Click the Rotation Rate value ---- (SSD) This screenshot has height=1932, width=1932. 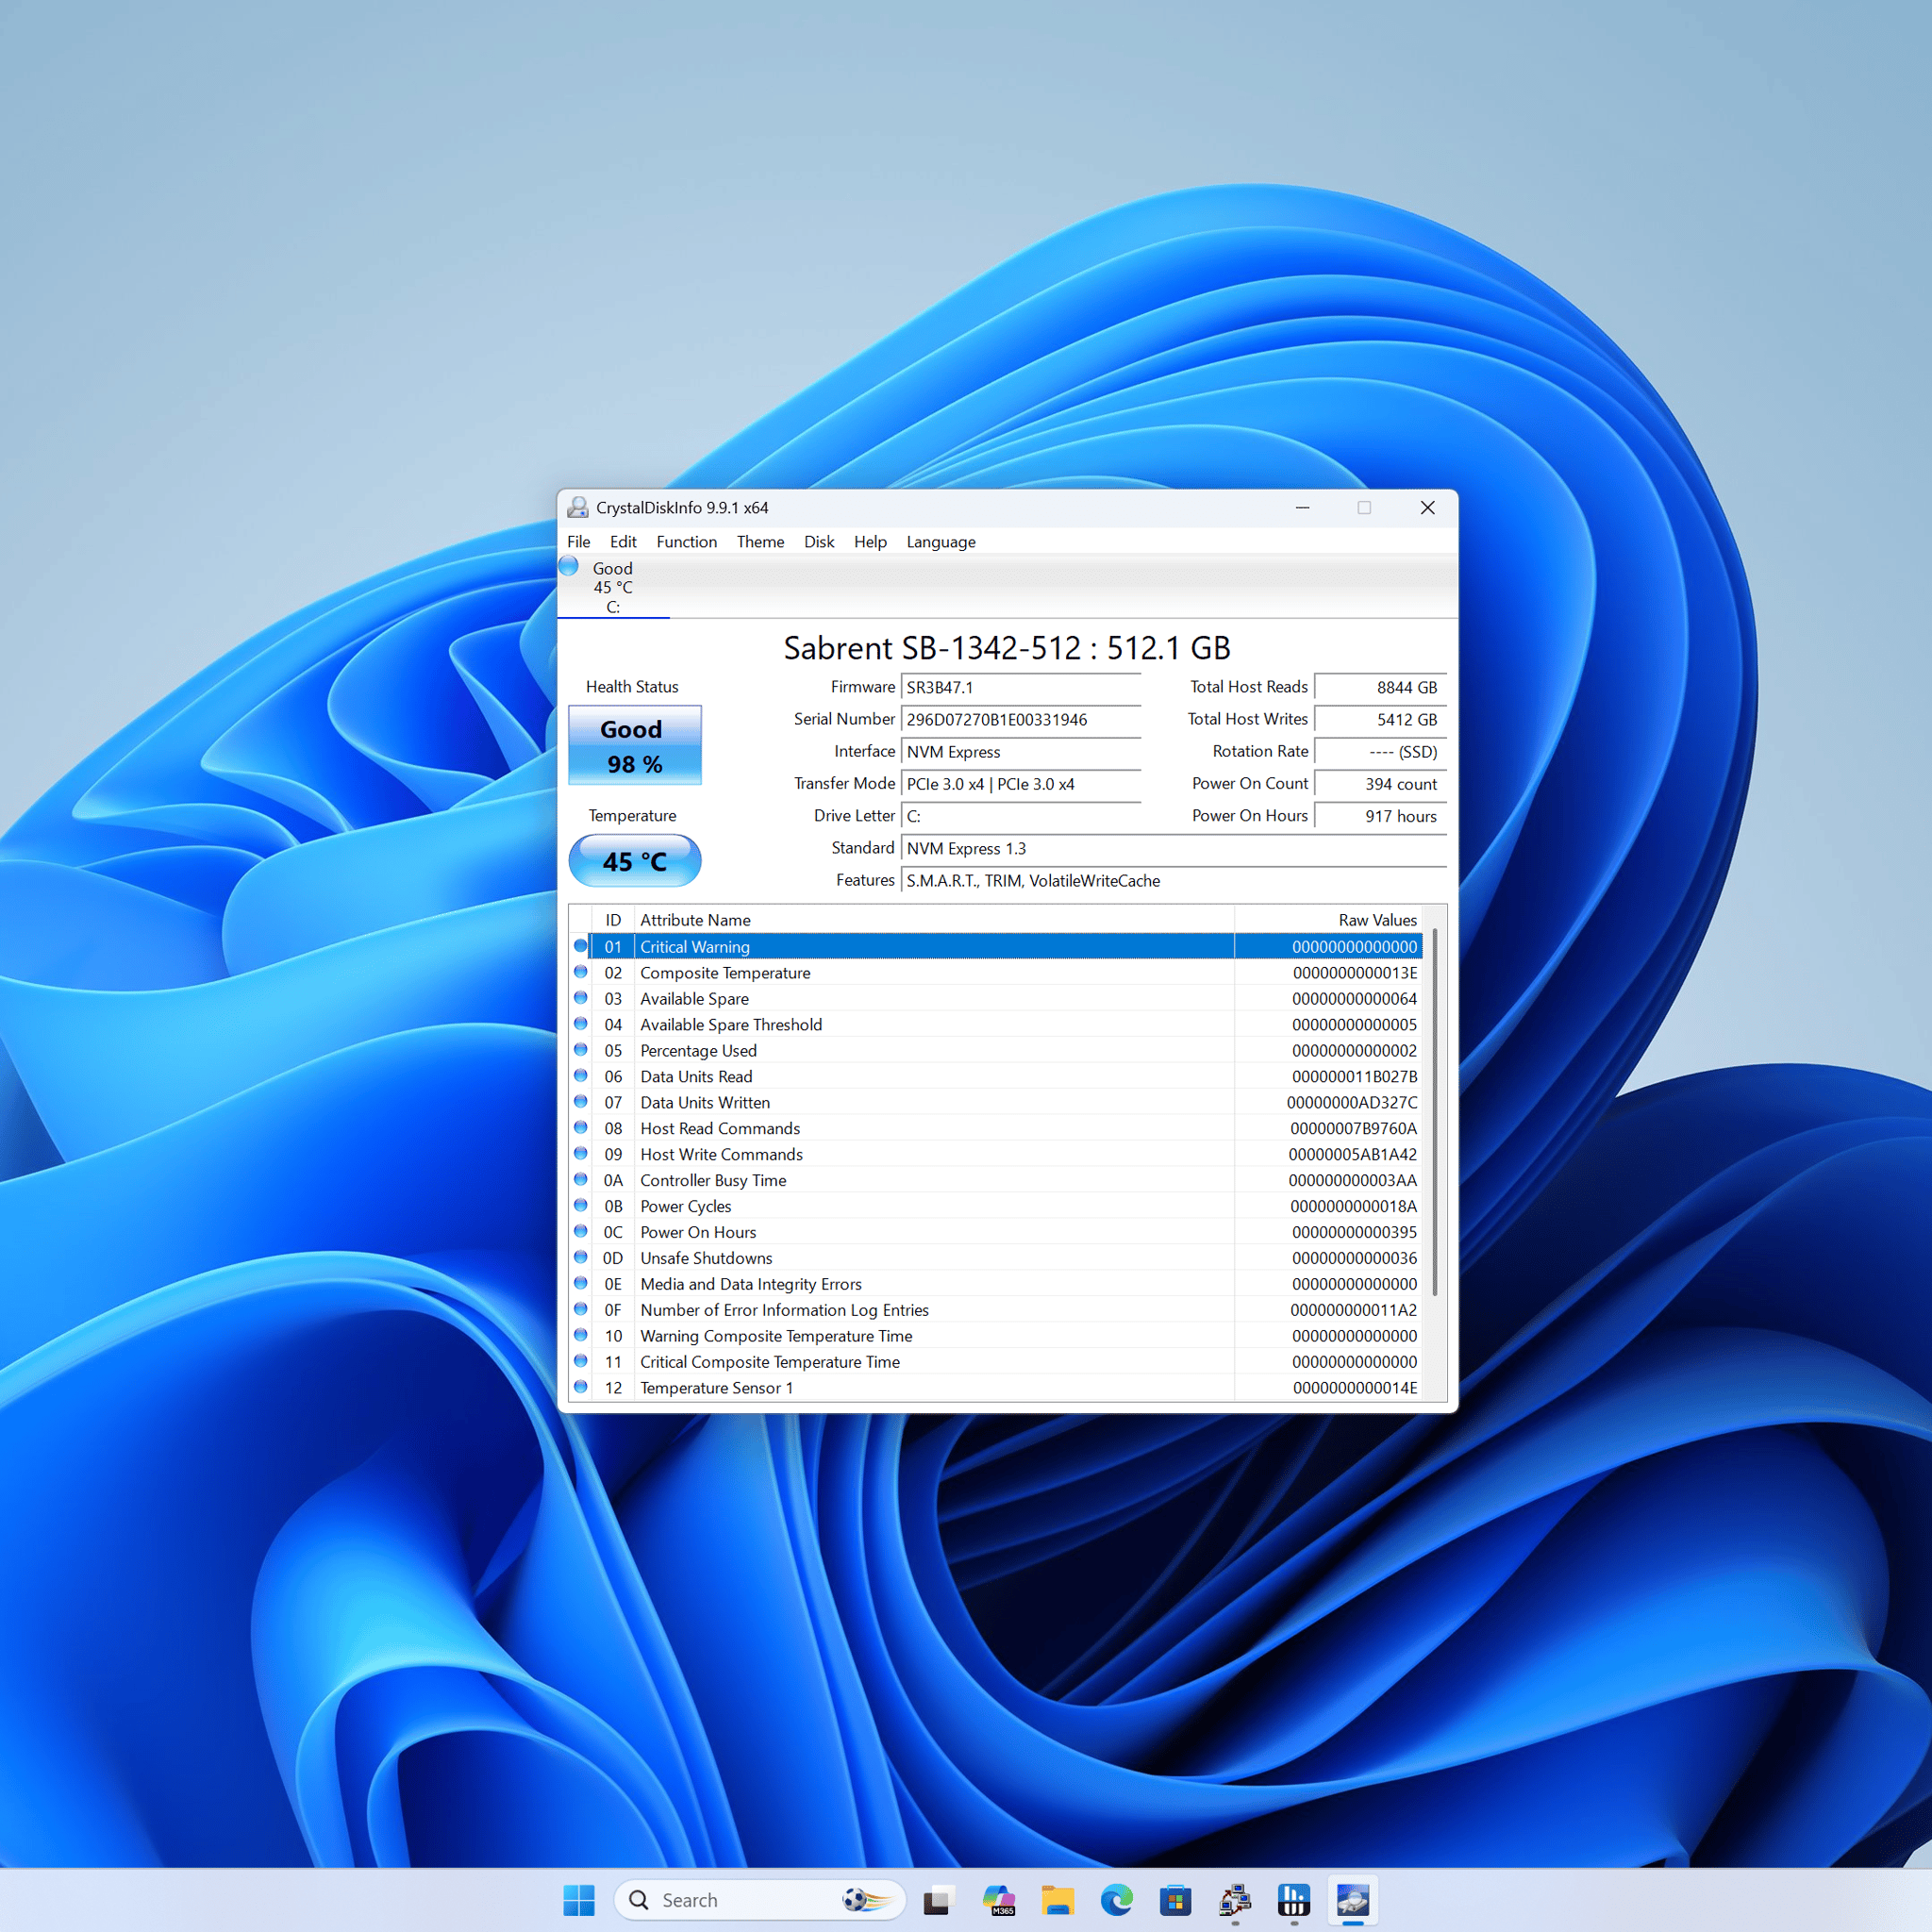point(1380,752)
